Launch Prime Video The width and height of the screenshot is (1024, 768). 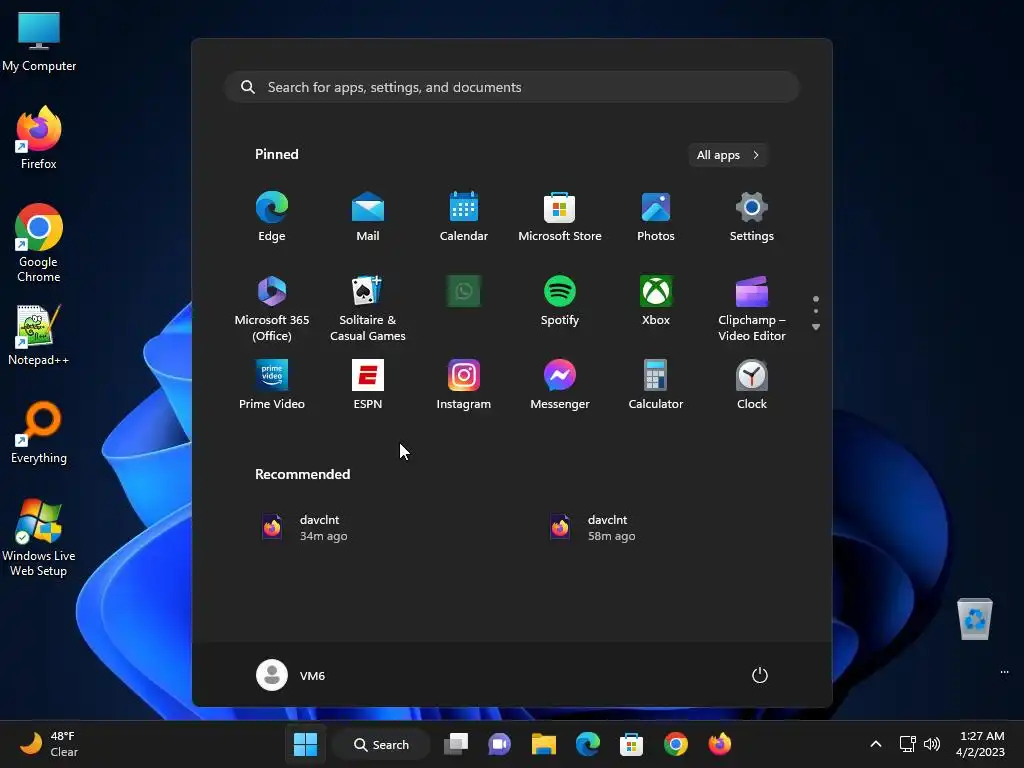(x=272, y=385)
